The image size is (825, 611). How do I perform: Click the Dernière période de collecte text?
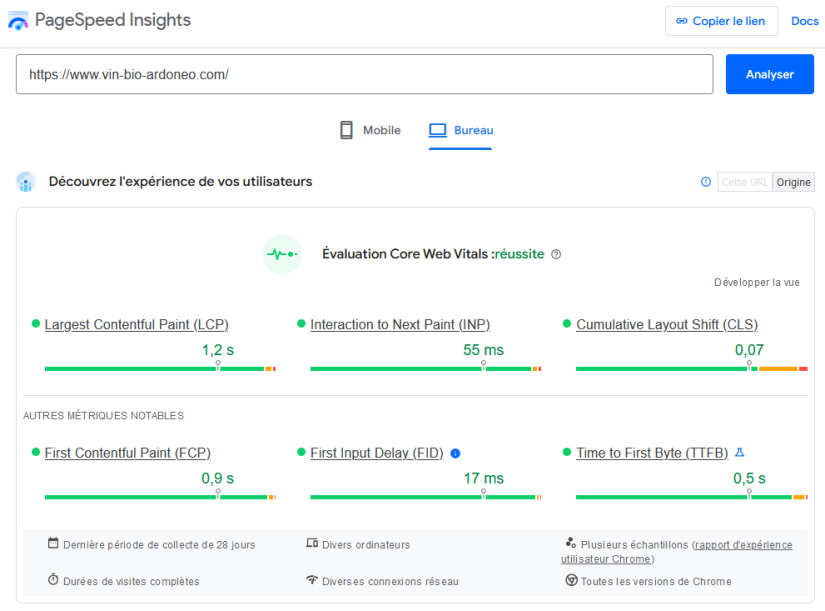click(x=159, y=545)
